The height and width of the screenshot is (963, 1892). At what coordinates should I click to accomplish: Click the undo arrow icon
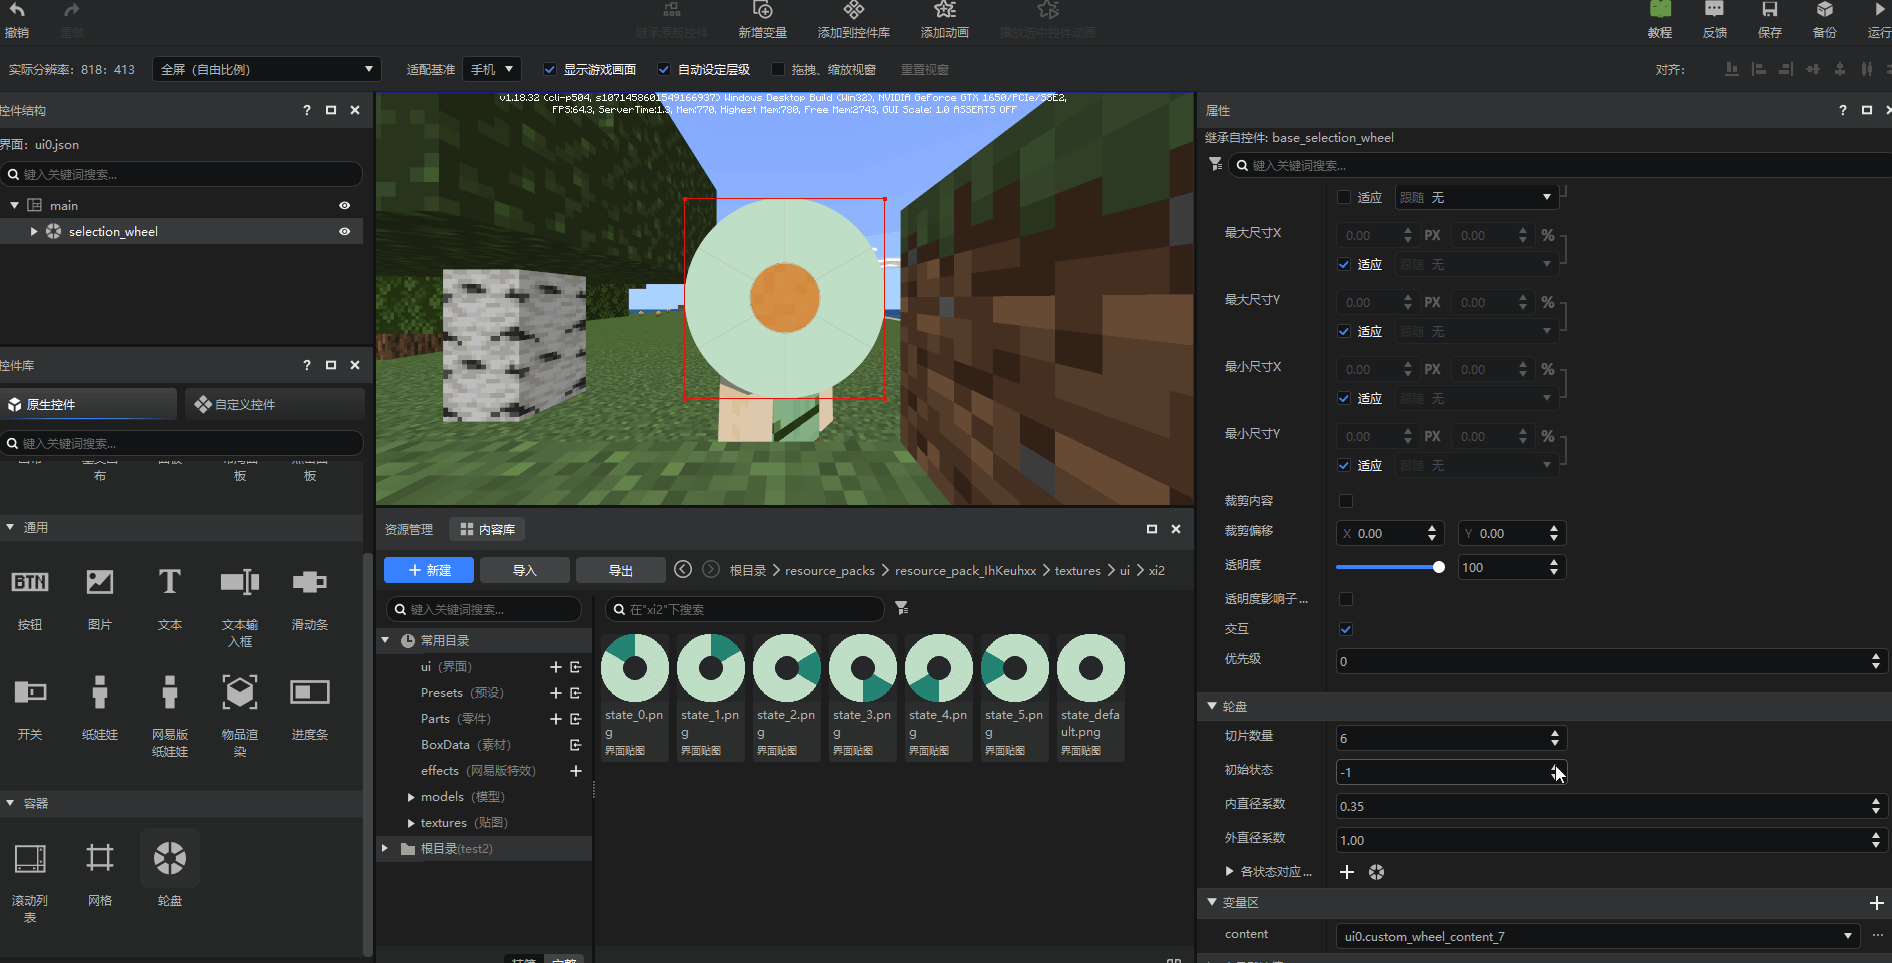coord(17,10)
